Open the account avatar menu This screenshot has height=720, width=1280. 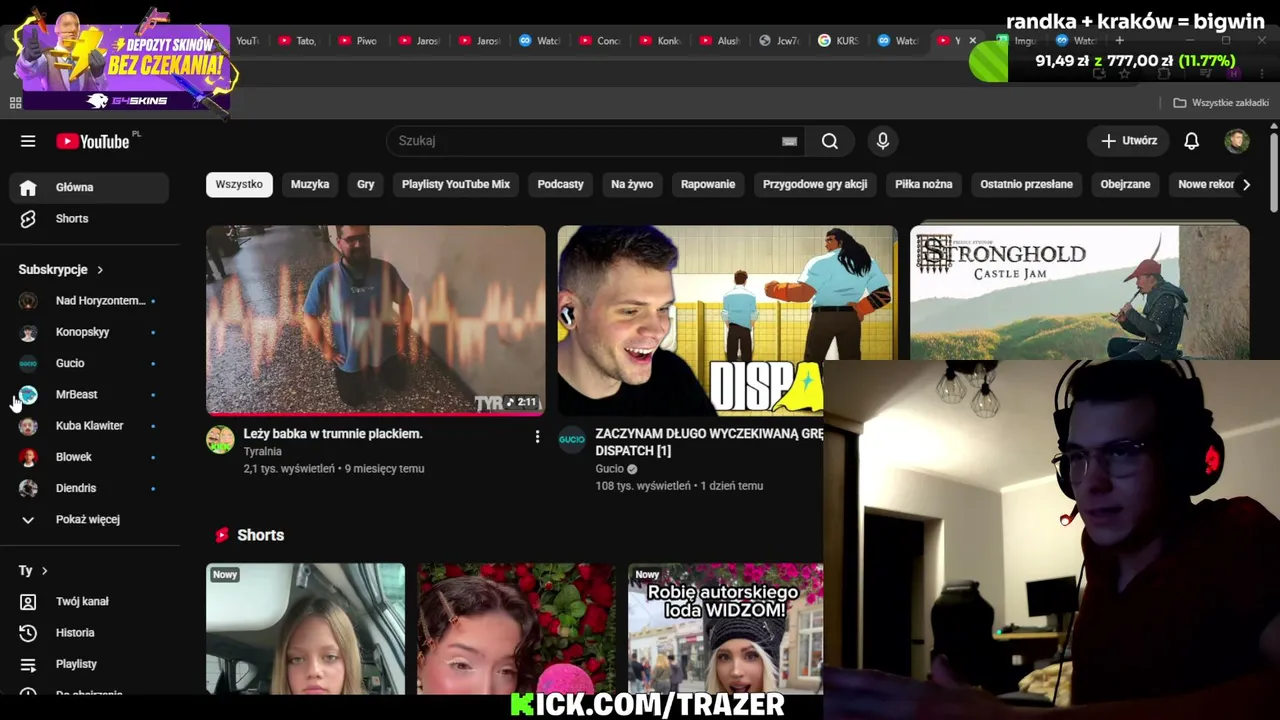coord(1236,141)
